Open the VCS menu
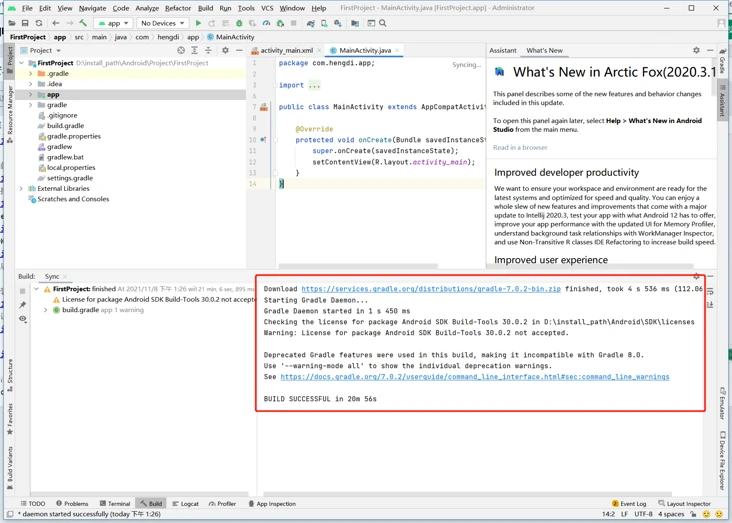732x523 pixels. (x=267, y=8)
